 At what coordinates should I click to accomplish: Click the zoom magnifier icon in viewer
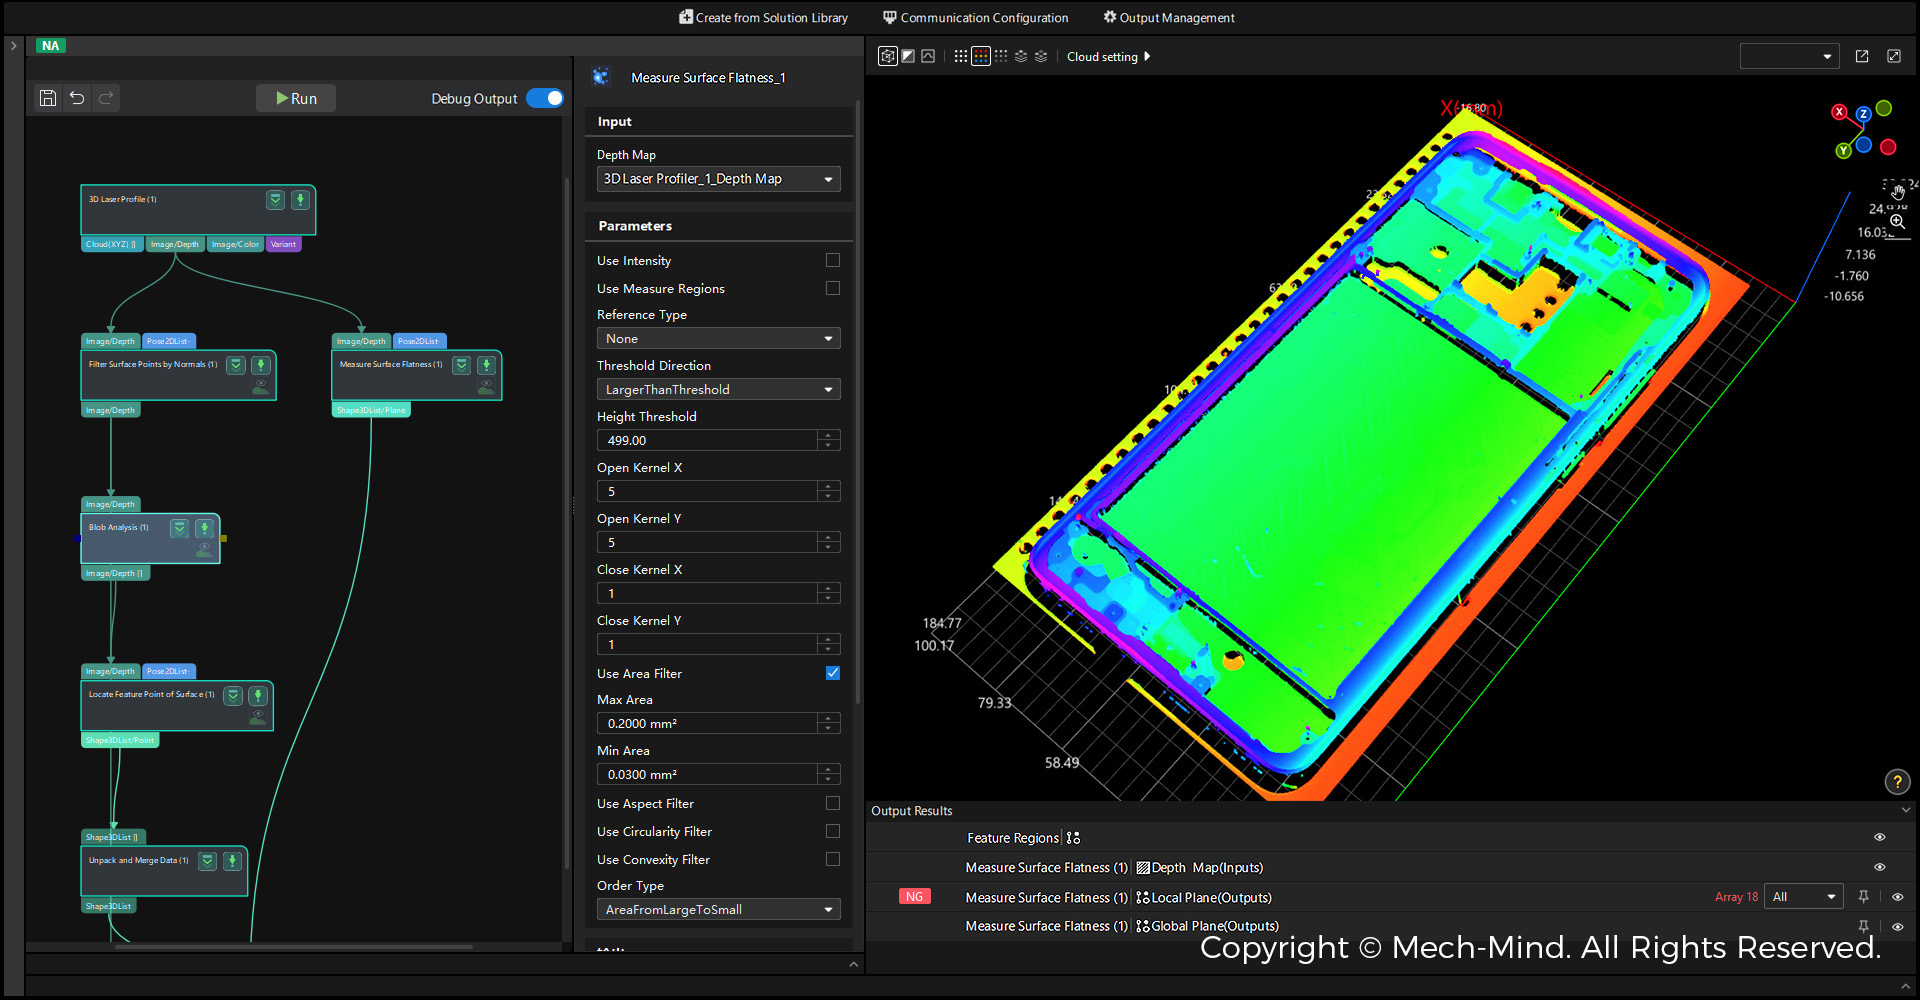point(1897,221)
